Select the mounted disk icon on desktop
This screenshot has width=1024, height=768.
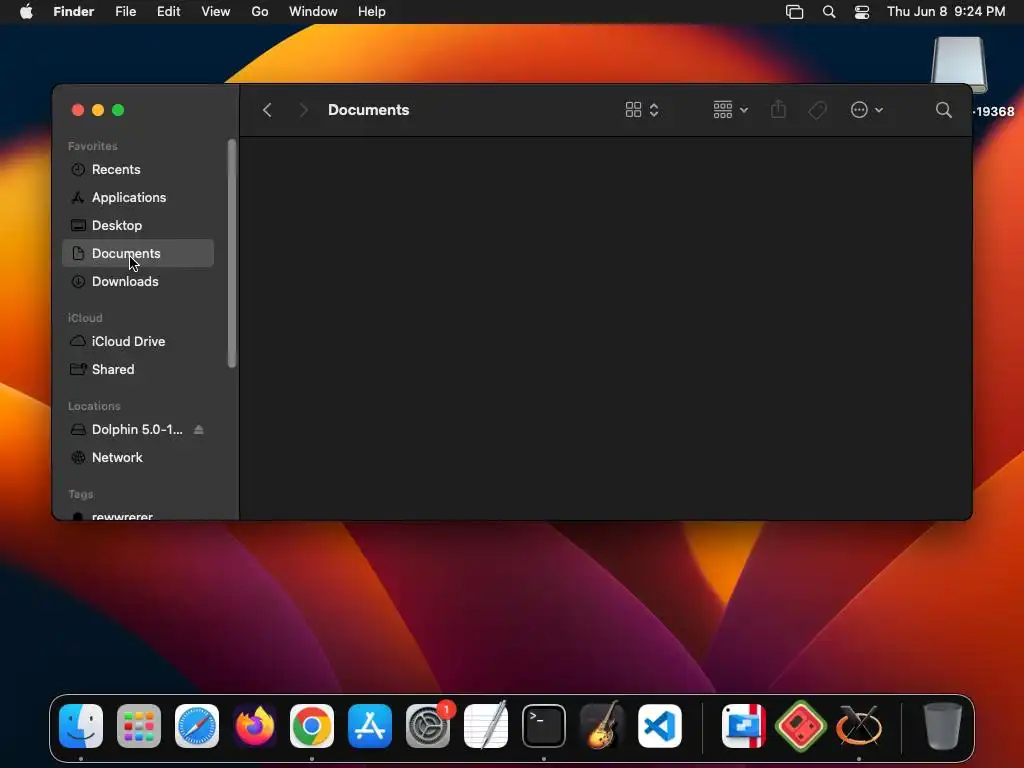click(x=959, y=65)
